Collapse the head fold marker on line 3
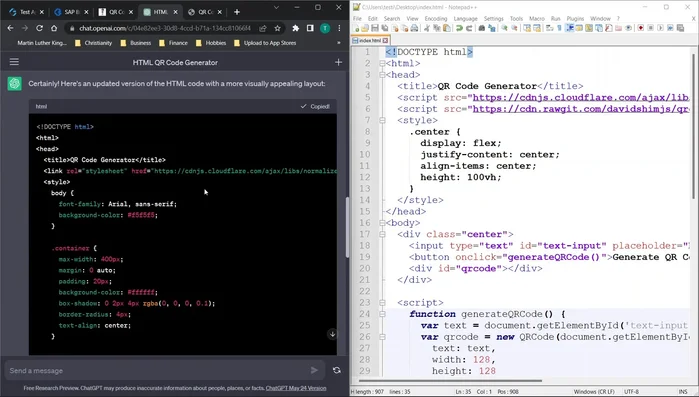 382,75
